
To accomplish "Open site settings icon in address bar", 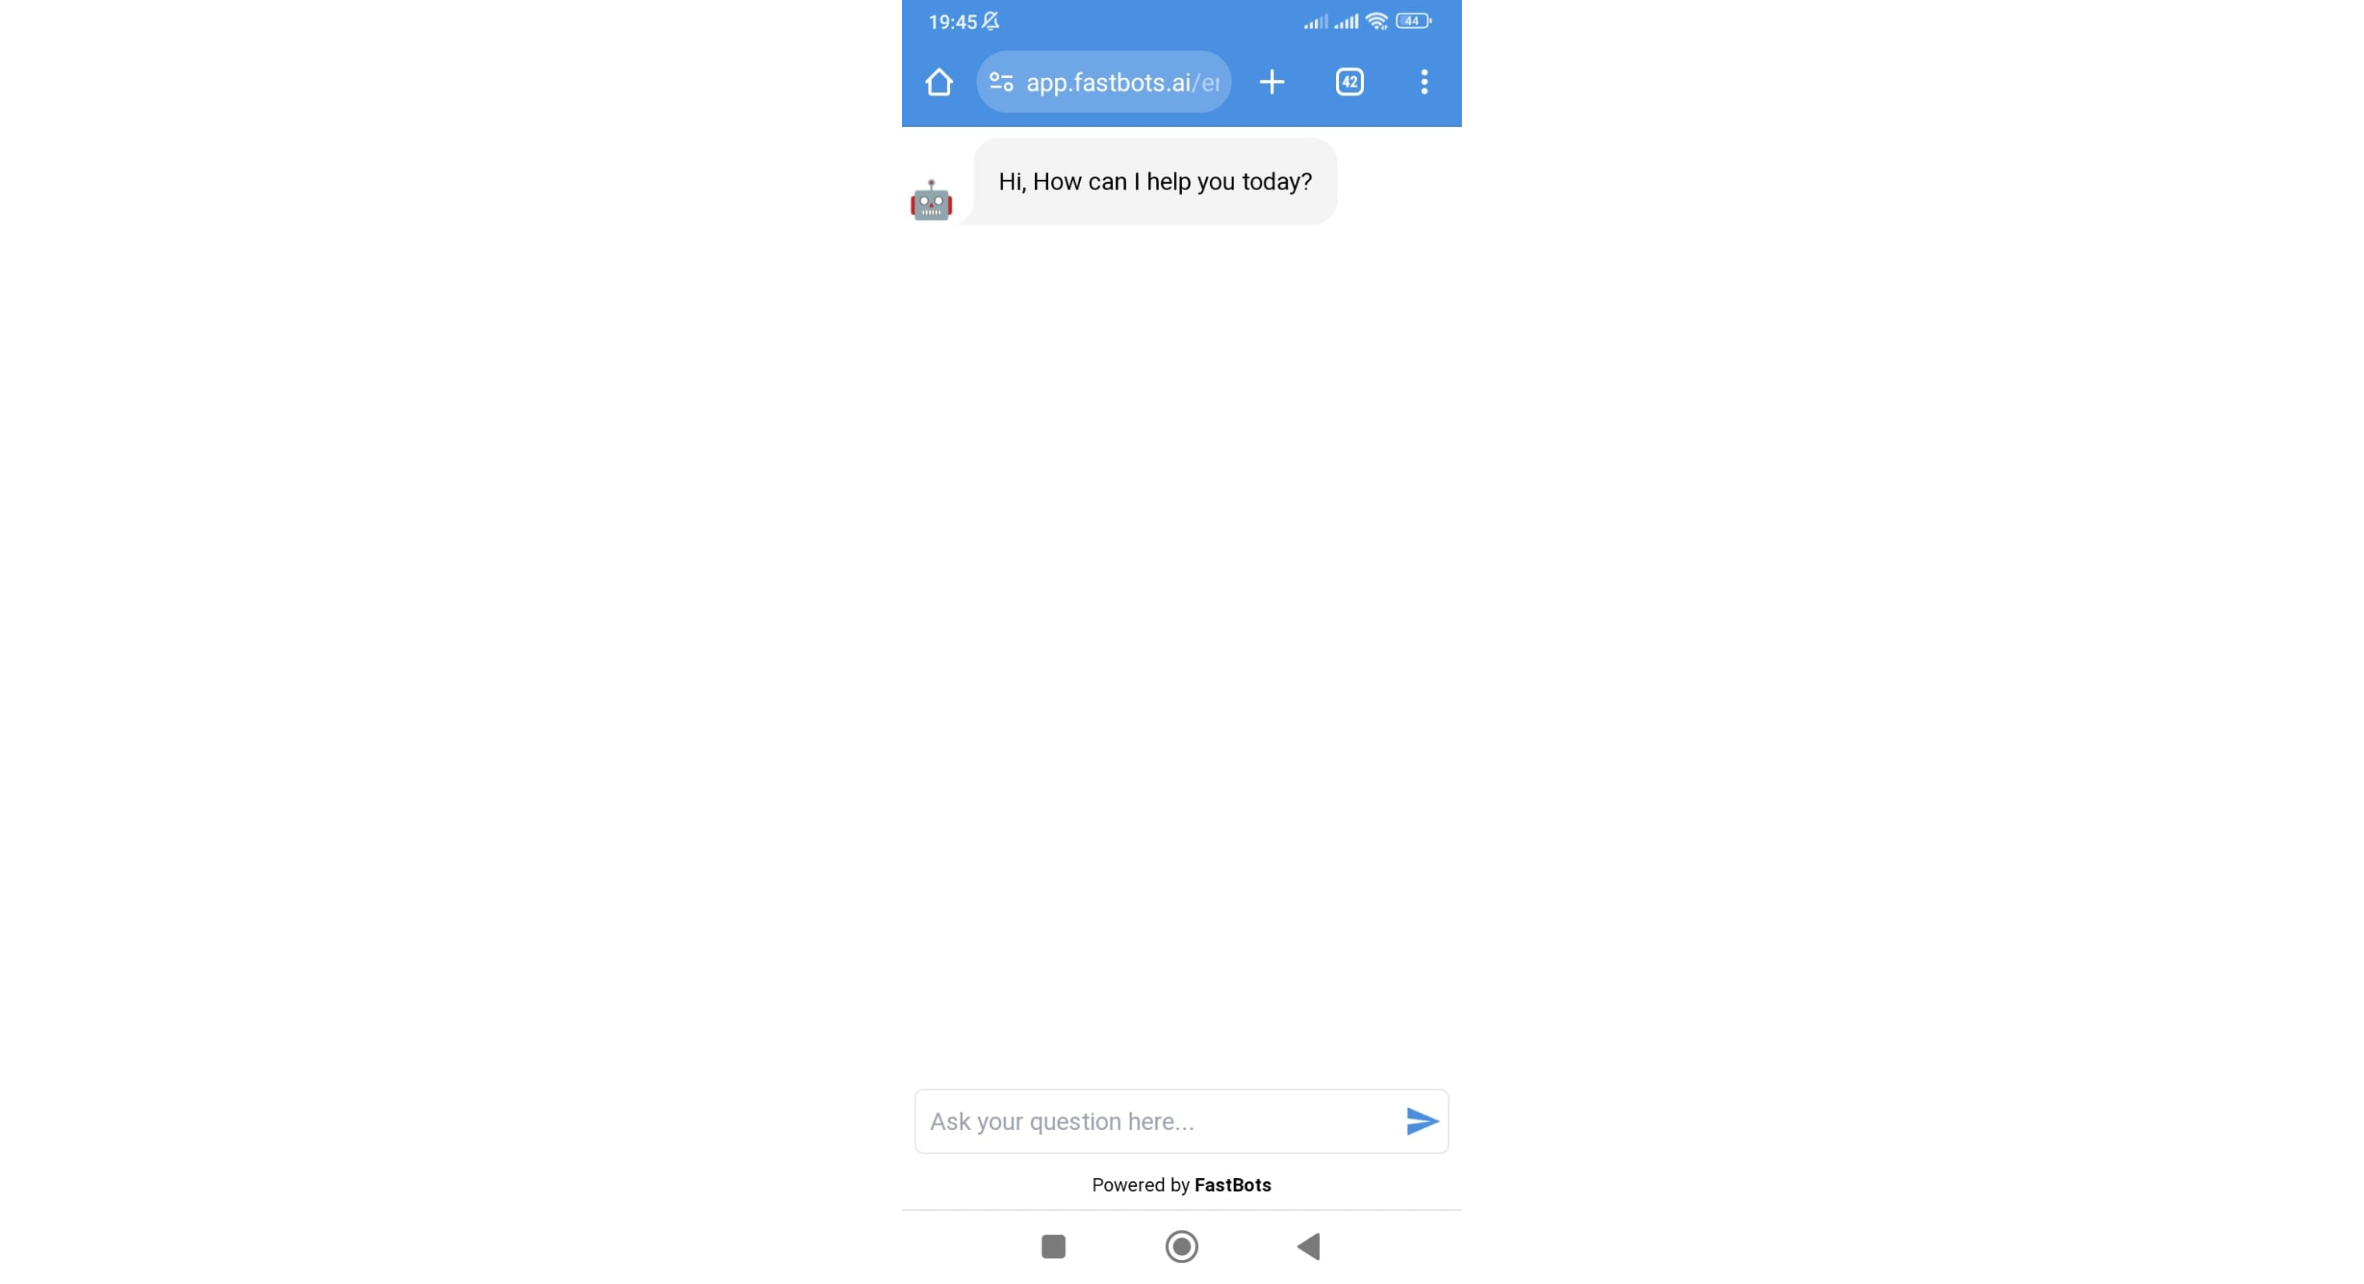I will (x=1001, y=82).
